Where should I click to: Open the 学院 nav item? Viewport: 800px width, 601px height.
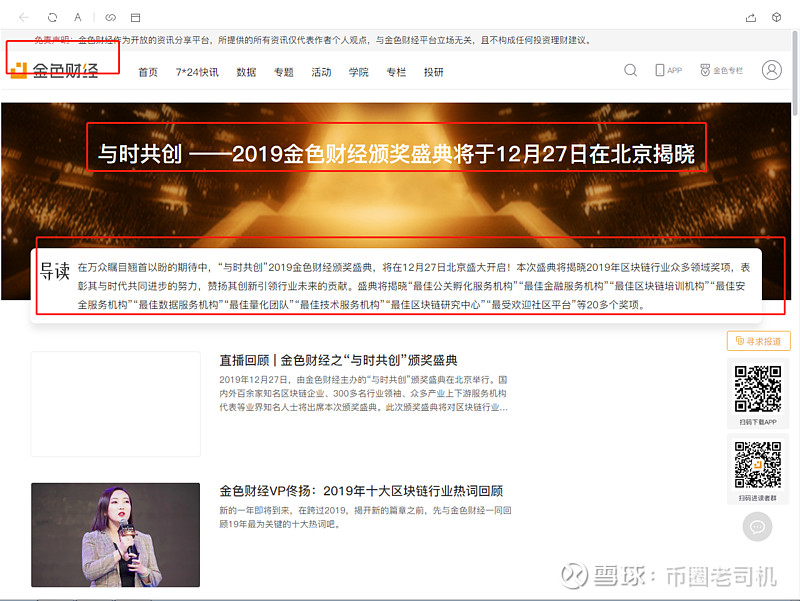click(359, 72)
